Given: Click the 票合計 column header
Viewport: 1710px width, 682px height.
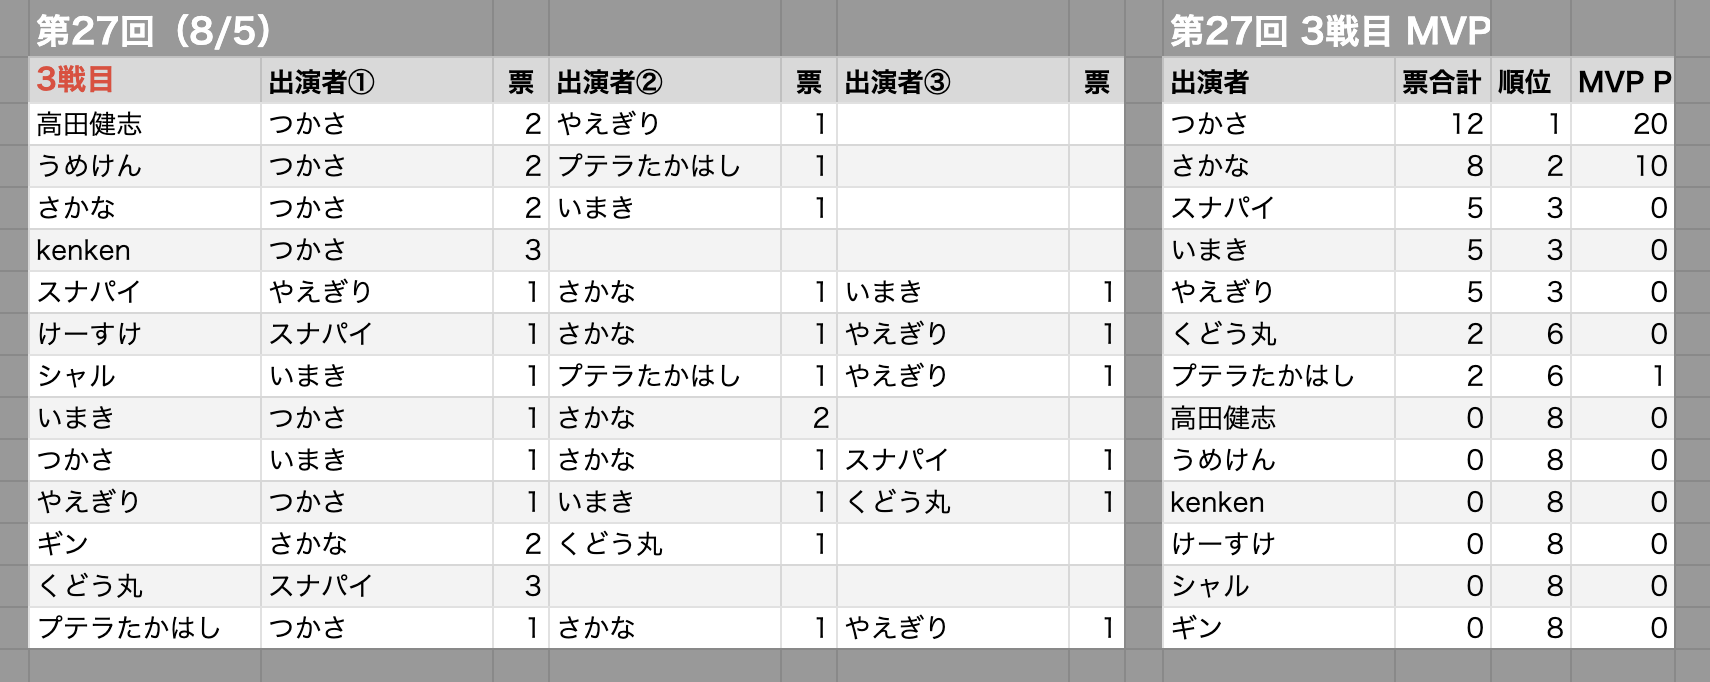Looking at the screenshot, I should [x=1442, y=81].
